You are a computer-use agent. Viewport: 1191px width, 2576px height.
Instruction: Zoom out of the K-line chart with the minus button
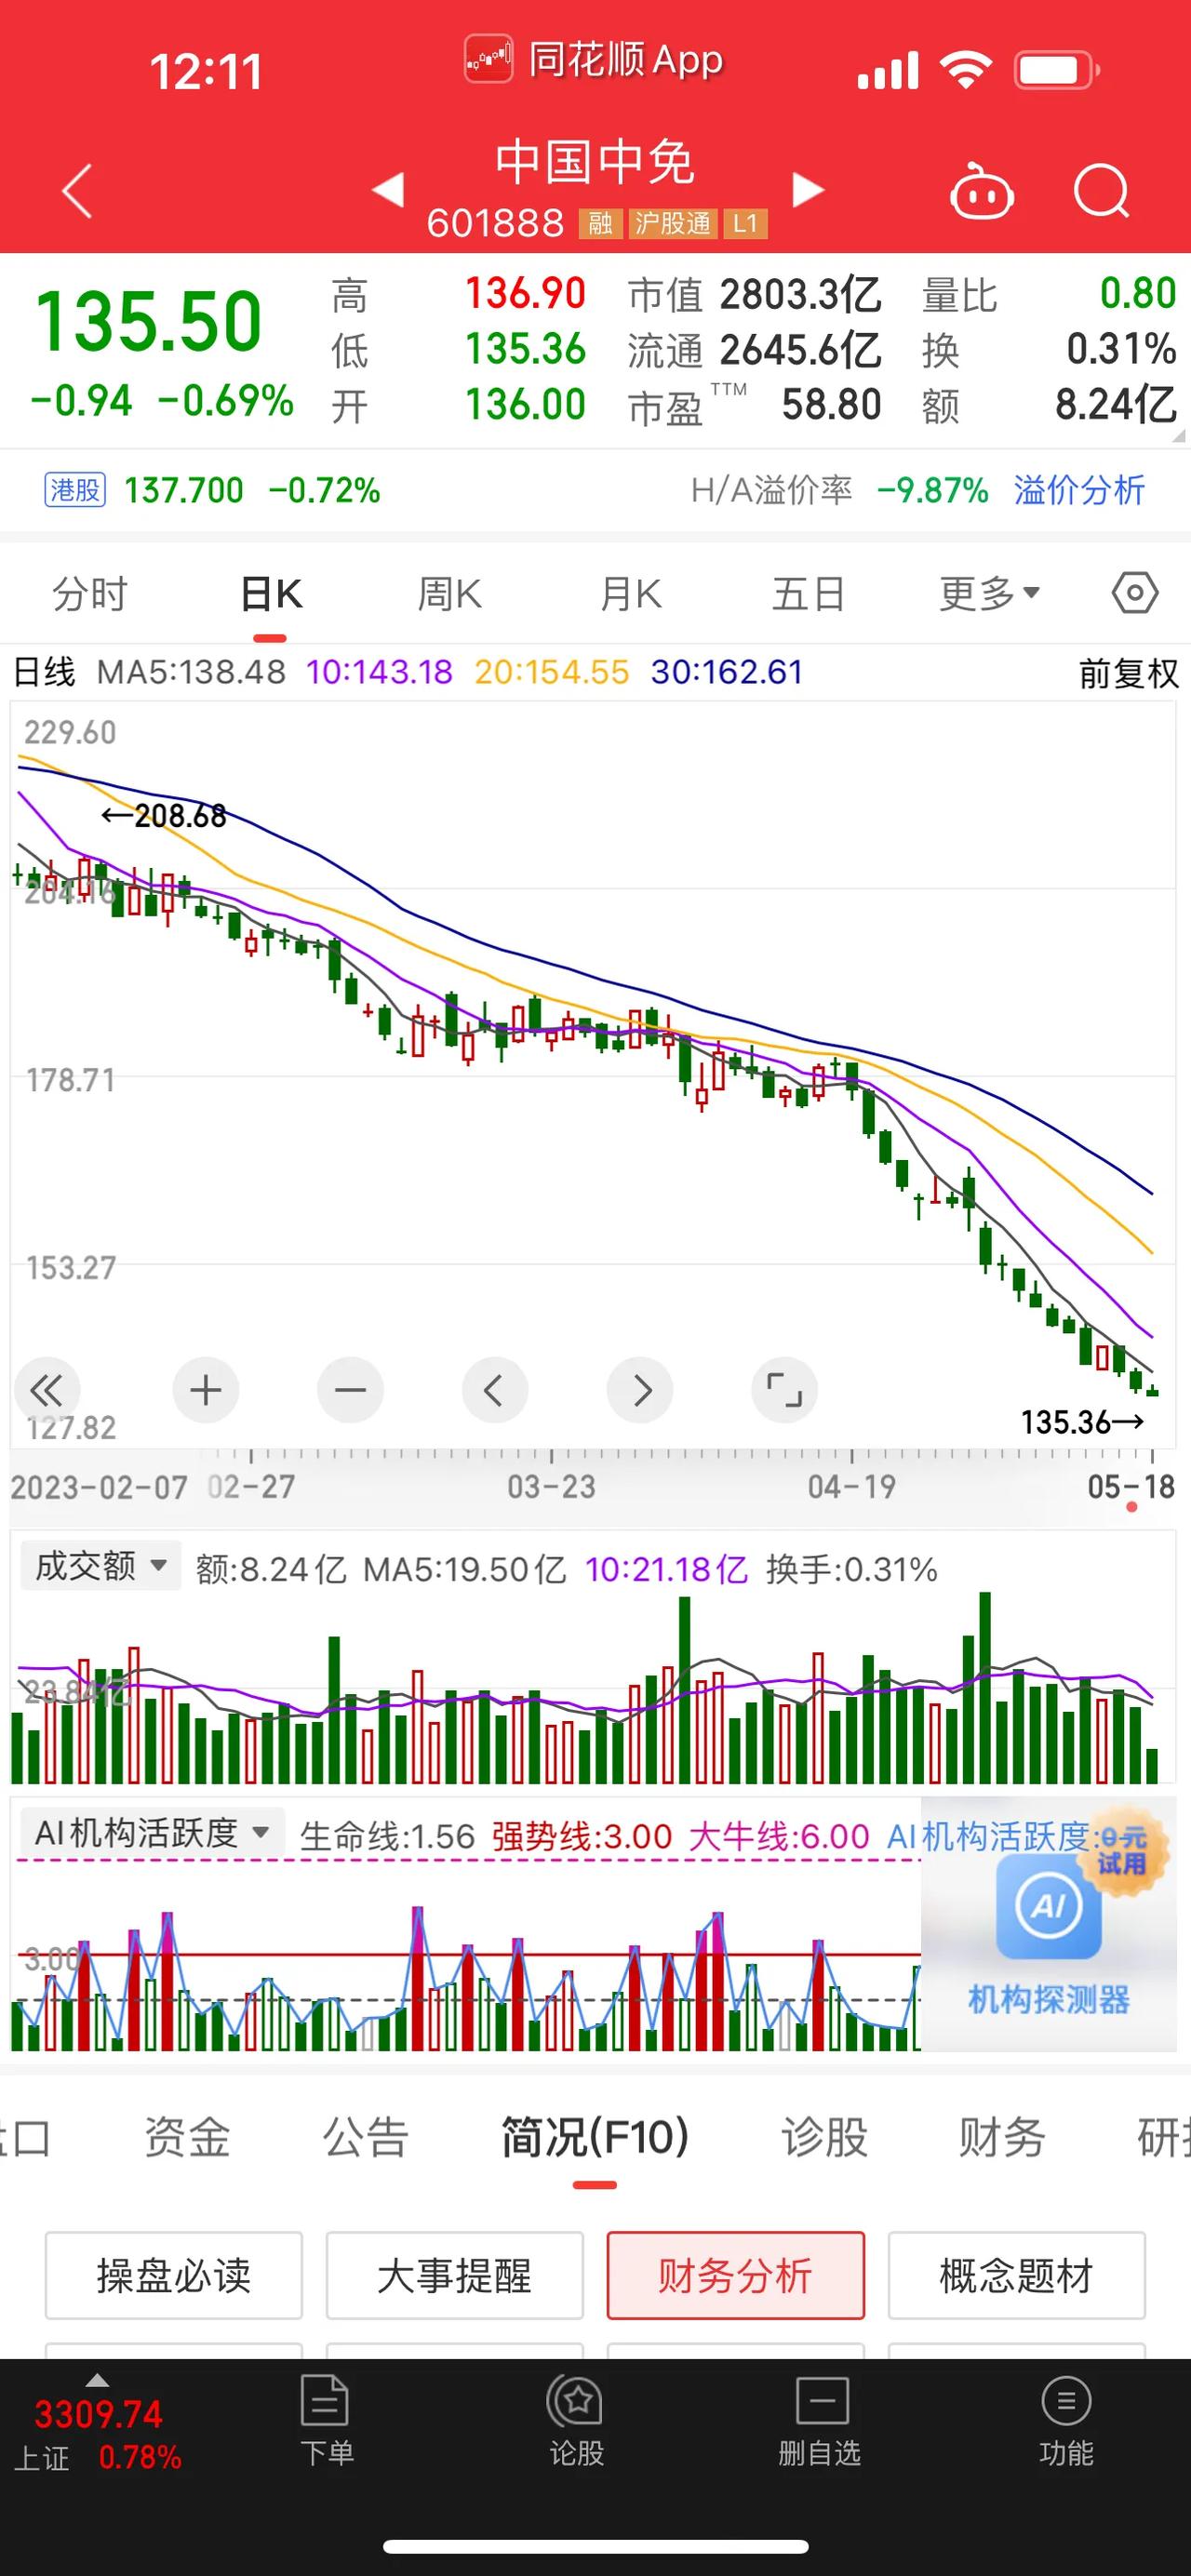pos(350,1390)
